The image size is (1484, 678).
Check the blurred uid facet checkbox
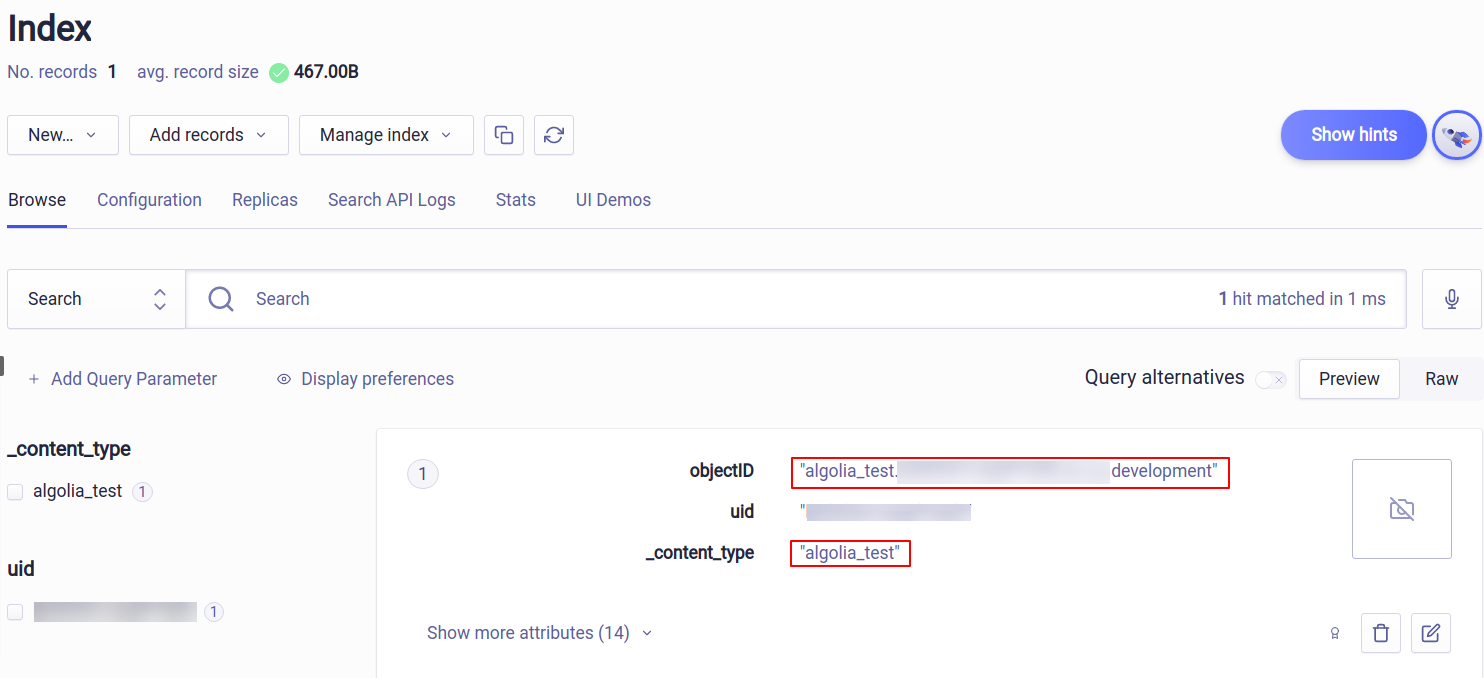pyautogui.click(x=15, y=612)
